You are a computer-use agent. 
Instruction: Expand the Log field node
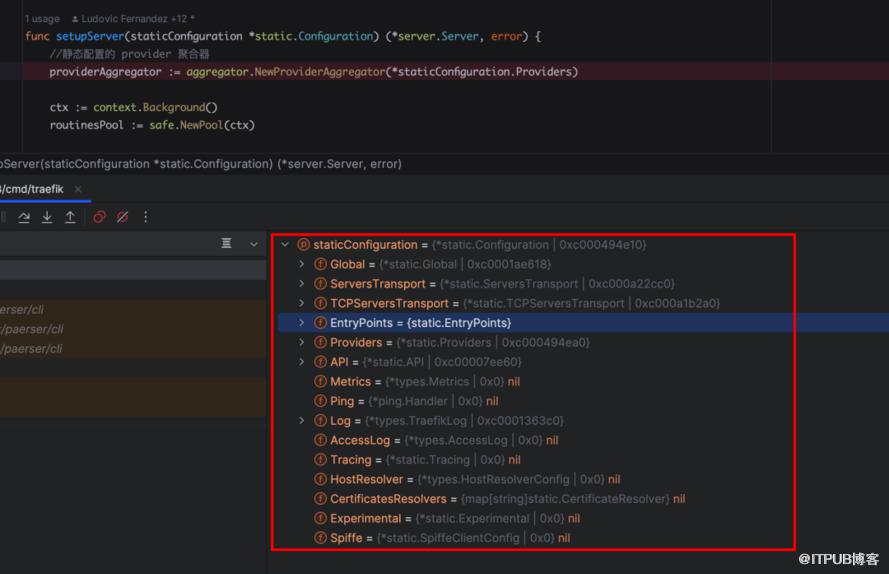[302, 420]
